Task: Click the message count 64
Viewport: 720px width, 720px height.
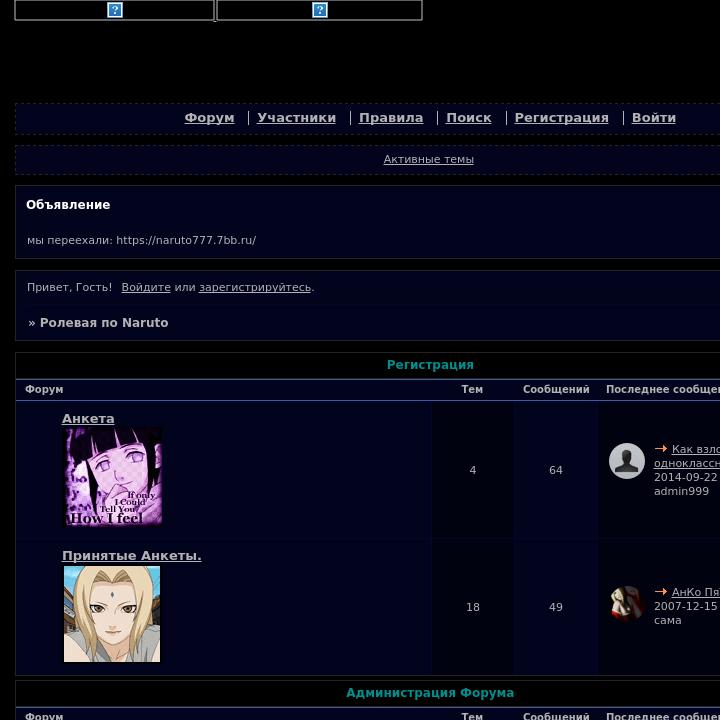Action: tap(556, 470)
